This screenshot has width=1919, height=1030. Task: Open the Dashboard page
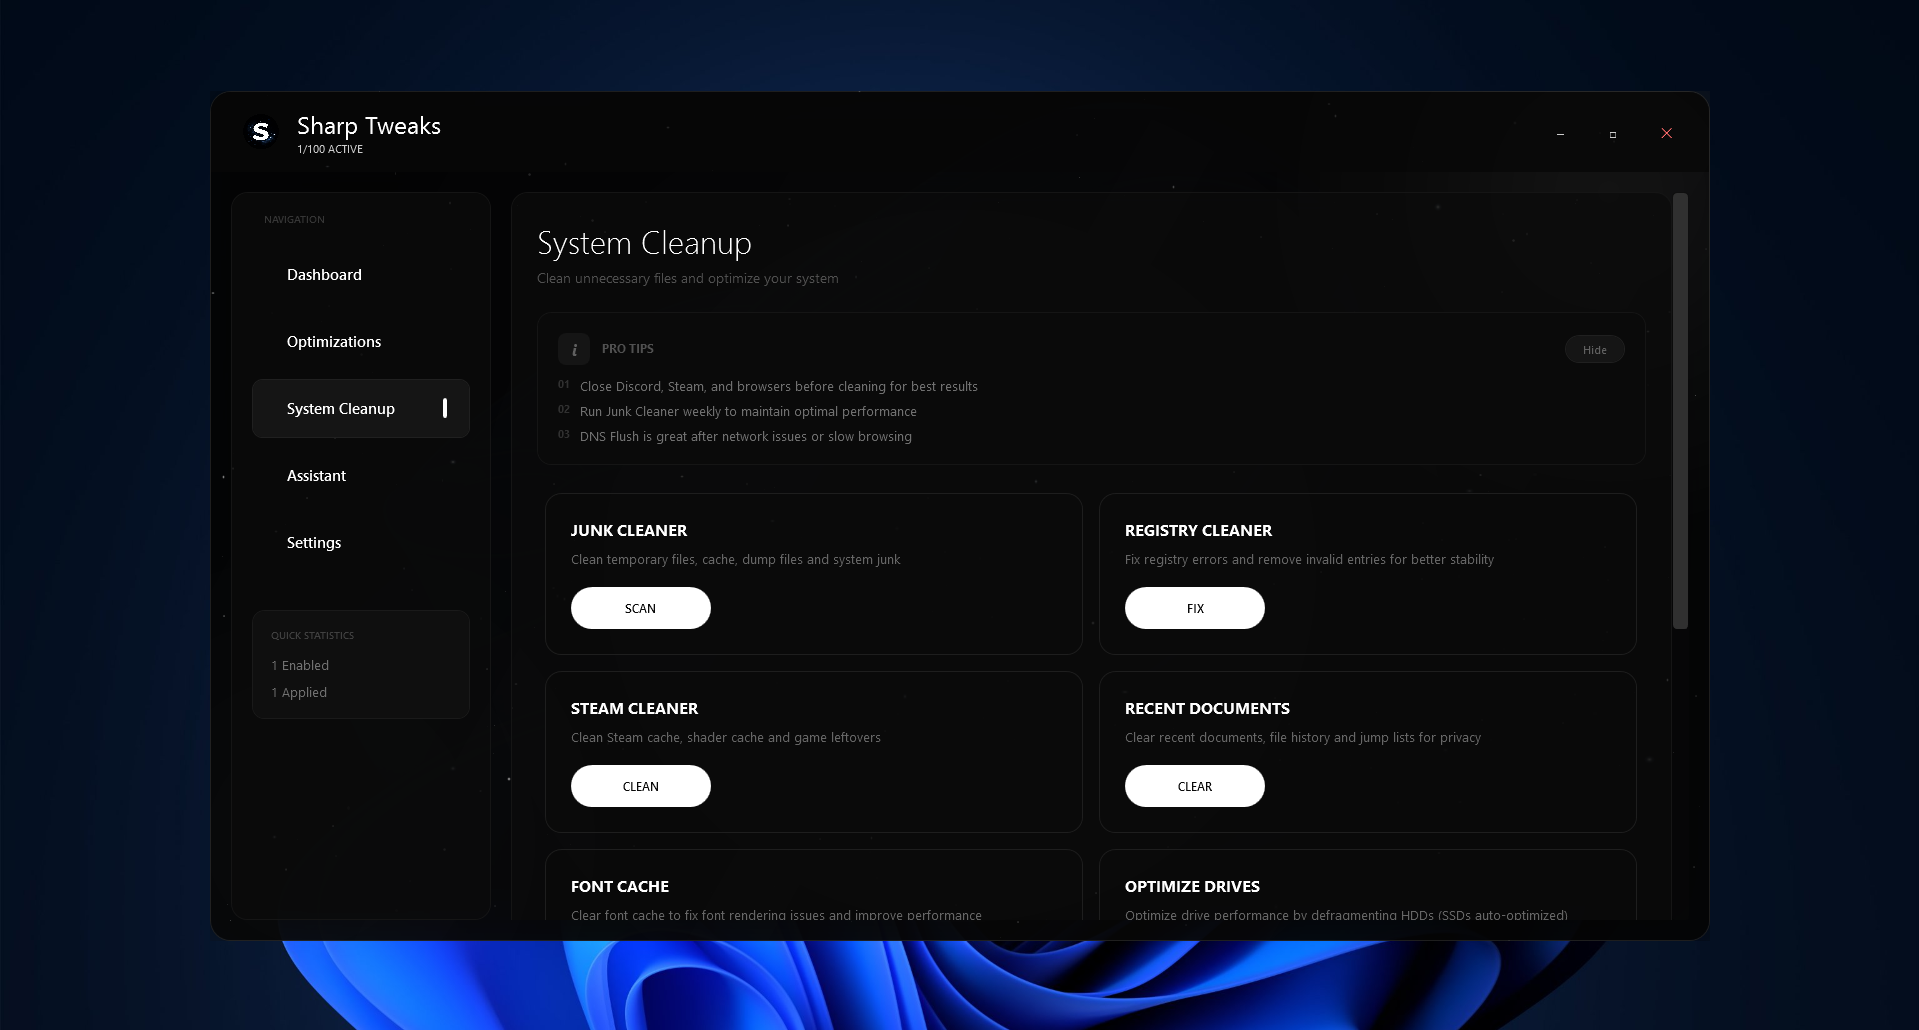click(324, 275)
